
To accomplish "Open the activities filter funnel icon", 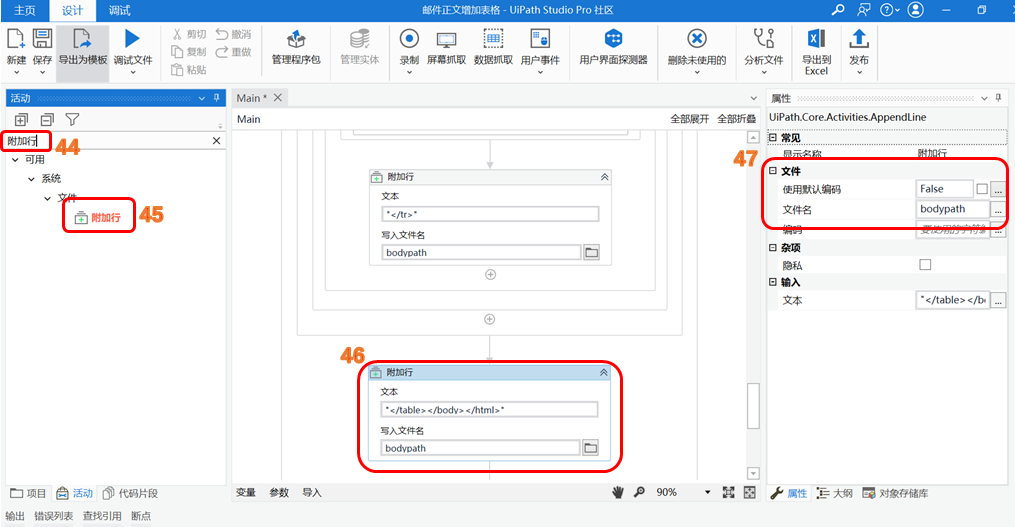I will [72, 120].
